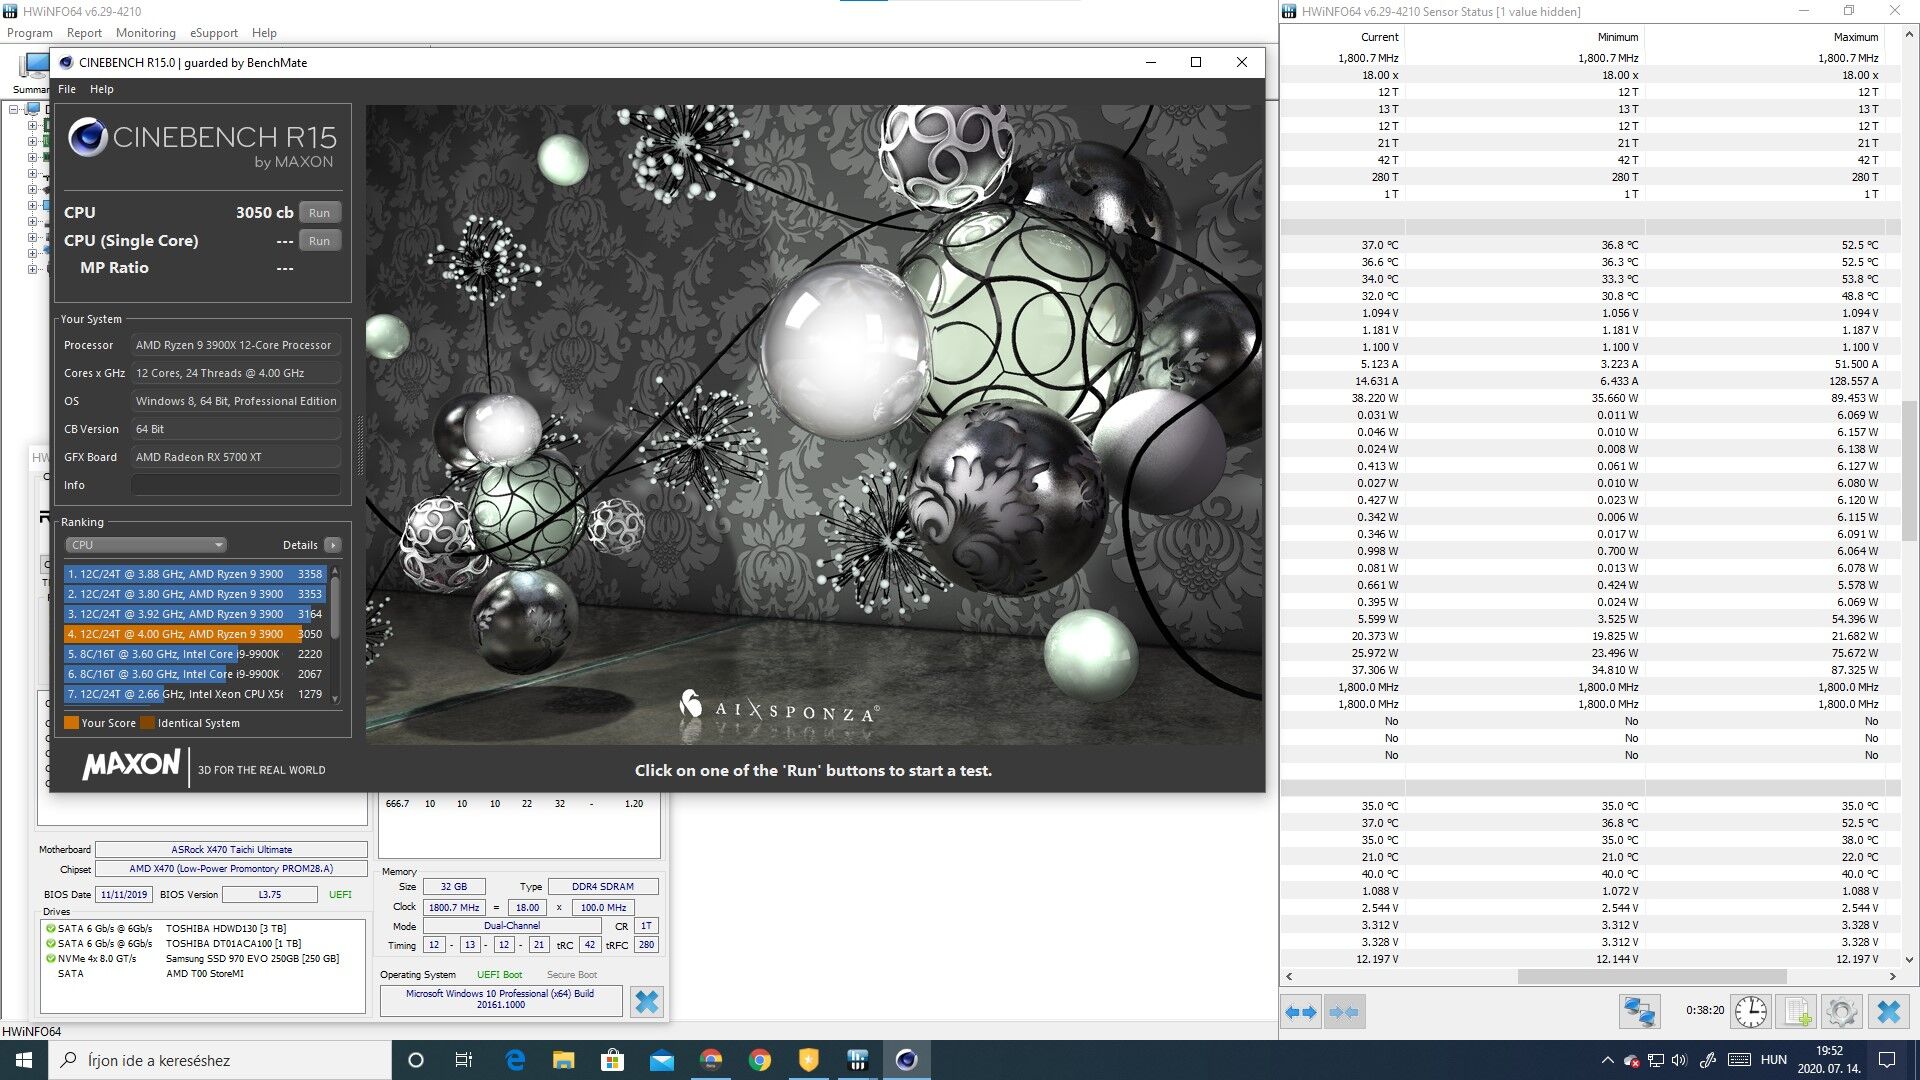Select ranking entry 1 at 3.88 GHz
The width and height of the screenshot is (1920, 1080).
coord(195,574)
